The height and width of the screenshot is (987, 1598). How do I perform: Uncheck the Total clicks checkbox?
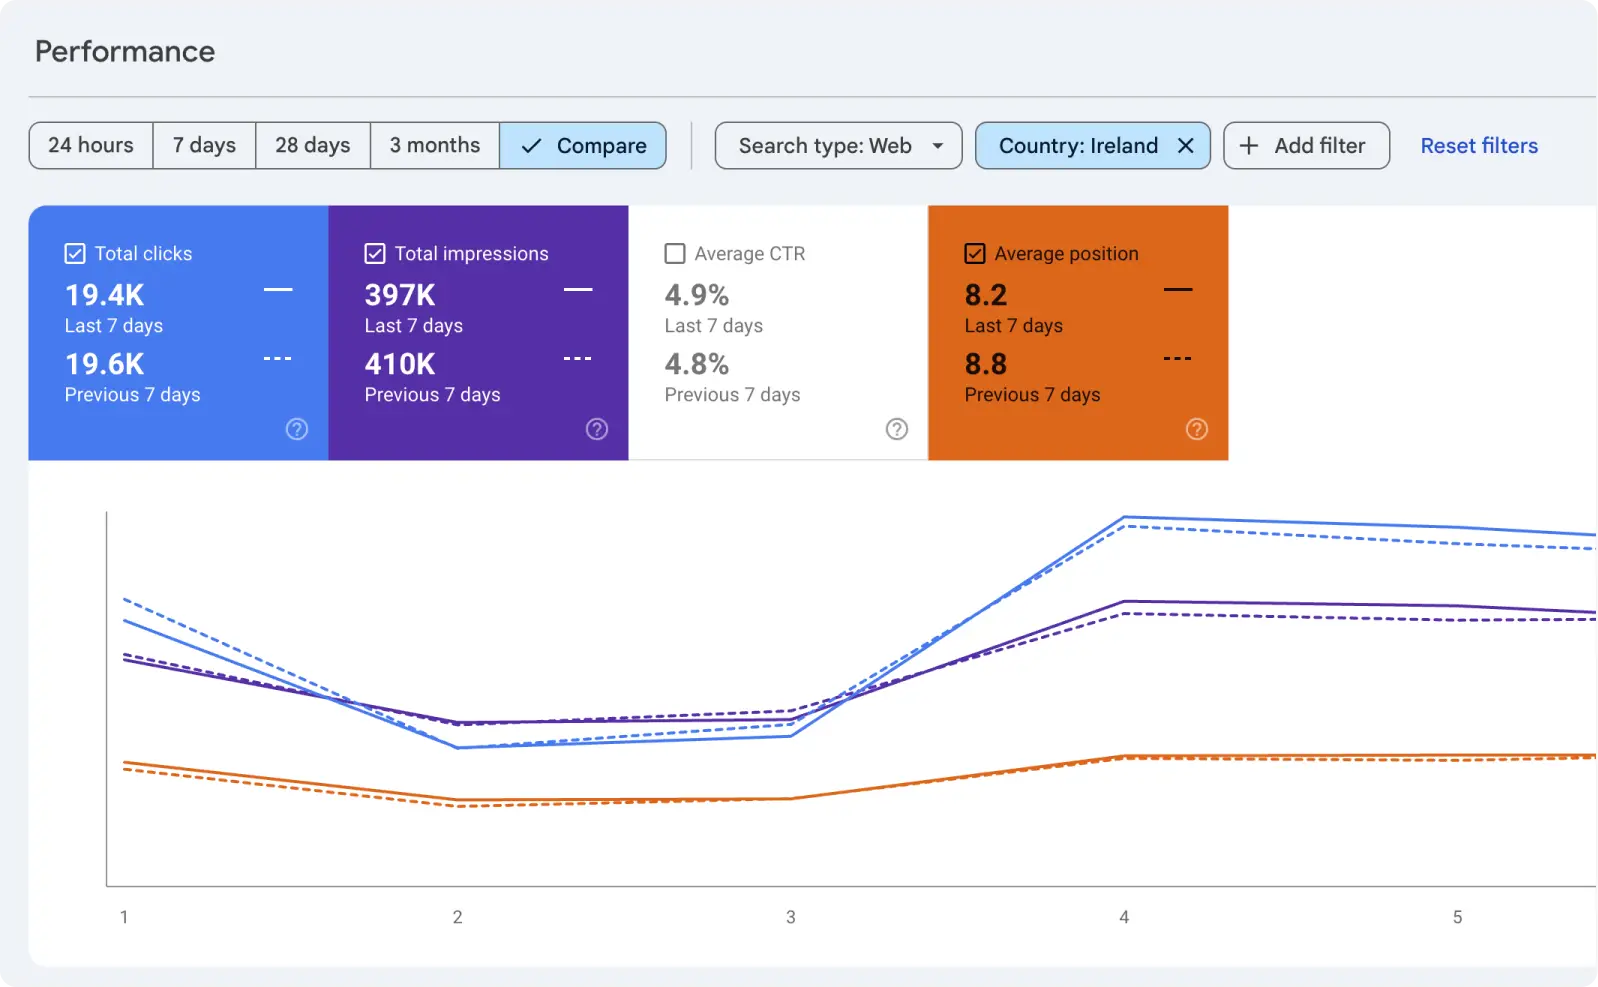tap(75, 254)
